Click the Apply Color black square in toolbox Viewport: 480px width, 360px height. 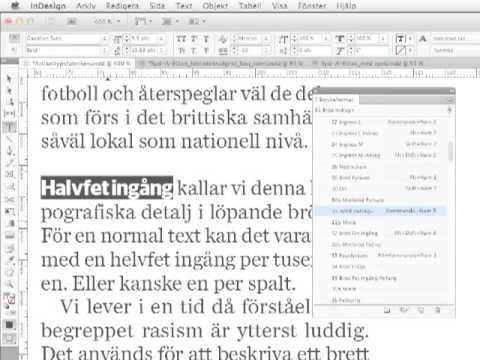10,324
